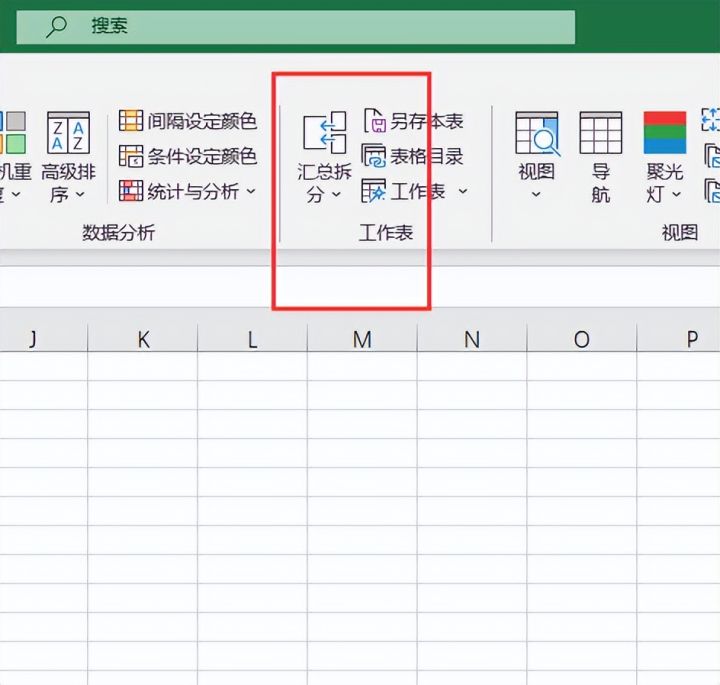Select 间隔设定颜色 text button
Image resolution: width=720 pixels, height=685 pixels.
[x=202, y=121]
